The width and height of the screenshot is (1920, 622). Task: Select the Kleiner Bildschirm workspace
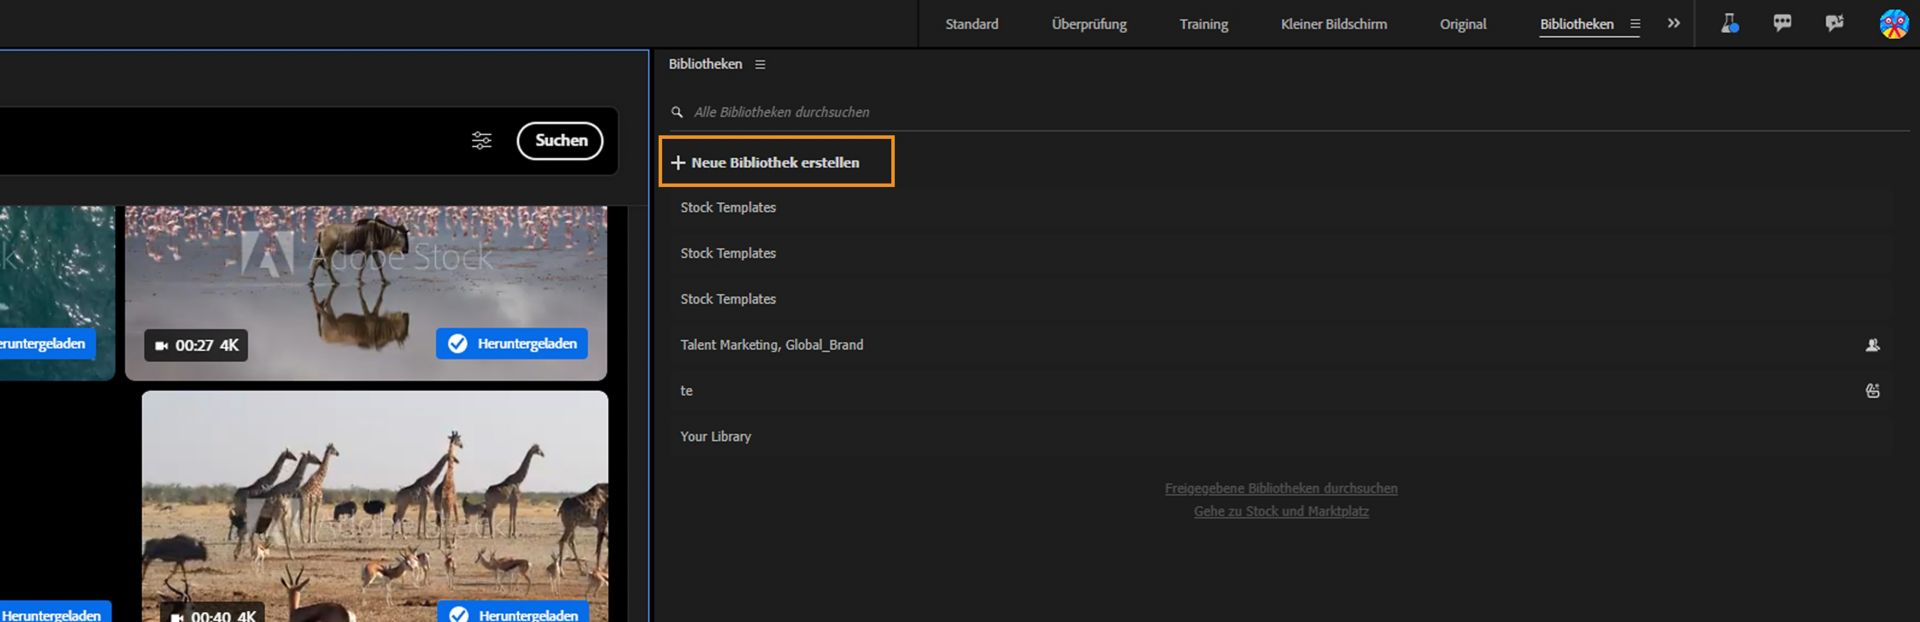point(1334,24)
